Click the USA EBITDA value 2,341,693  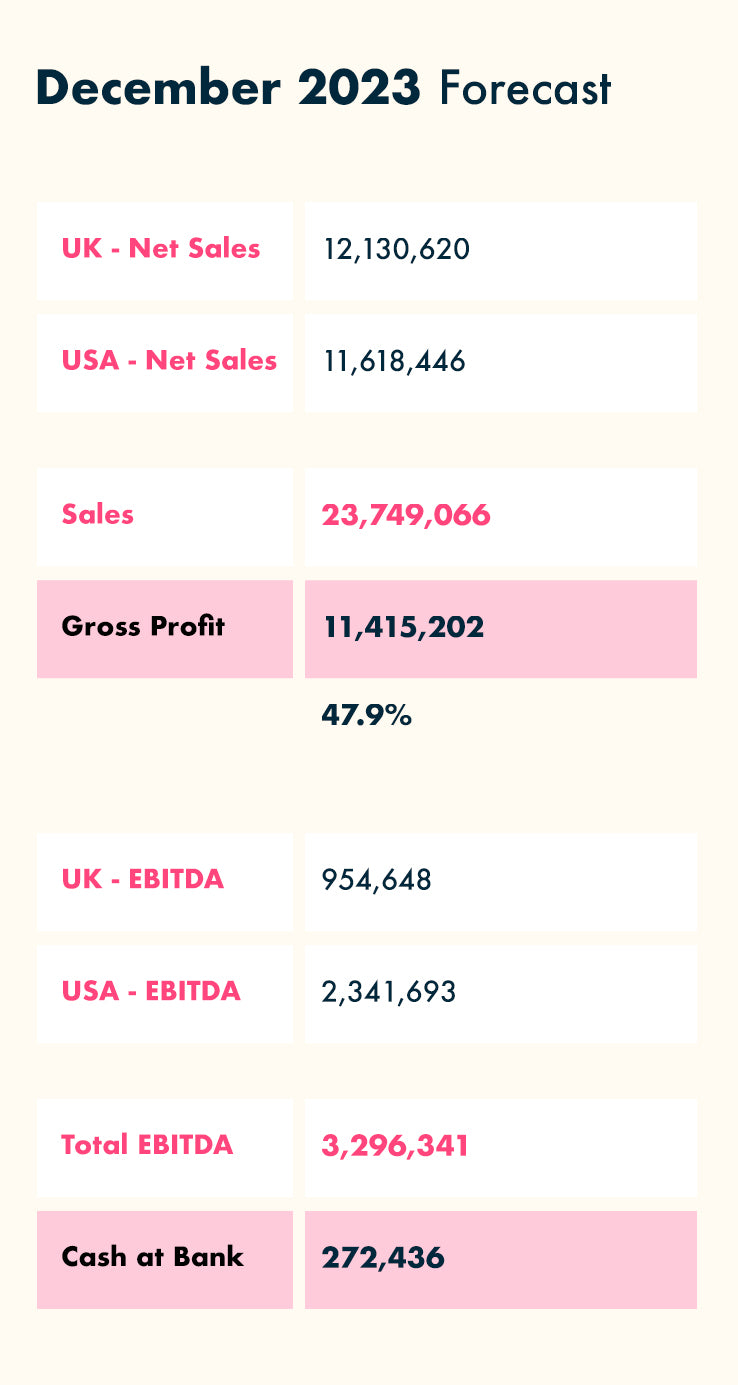click(x=389, y=993)
